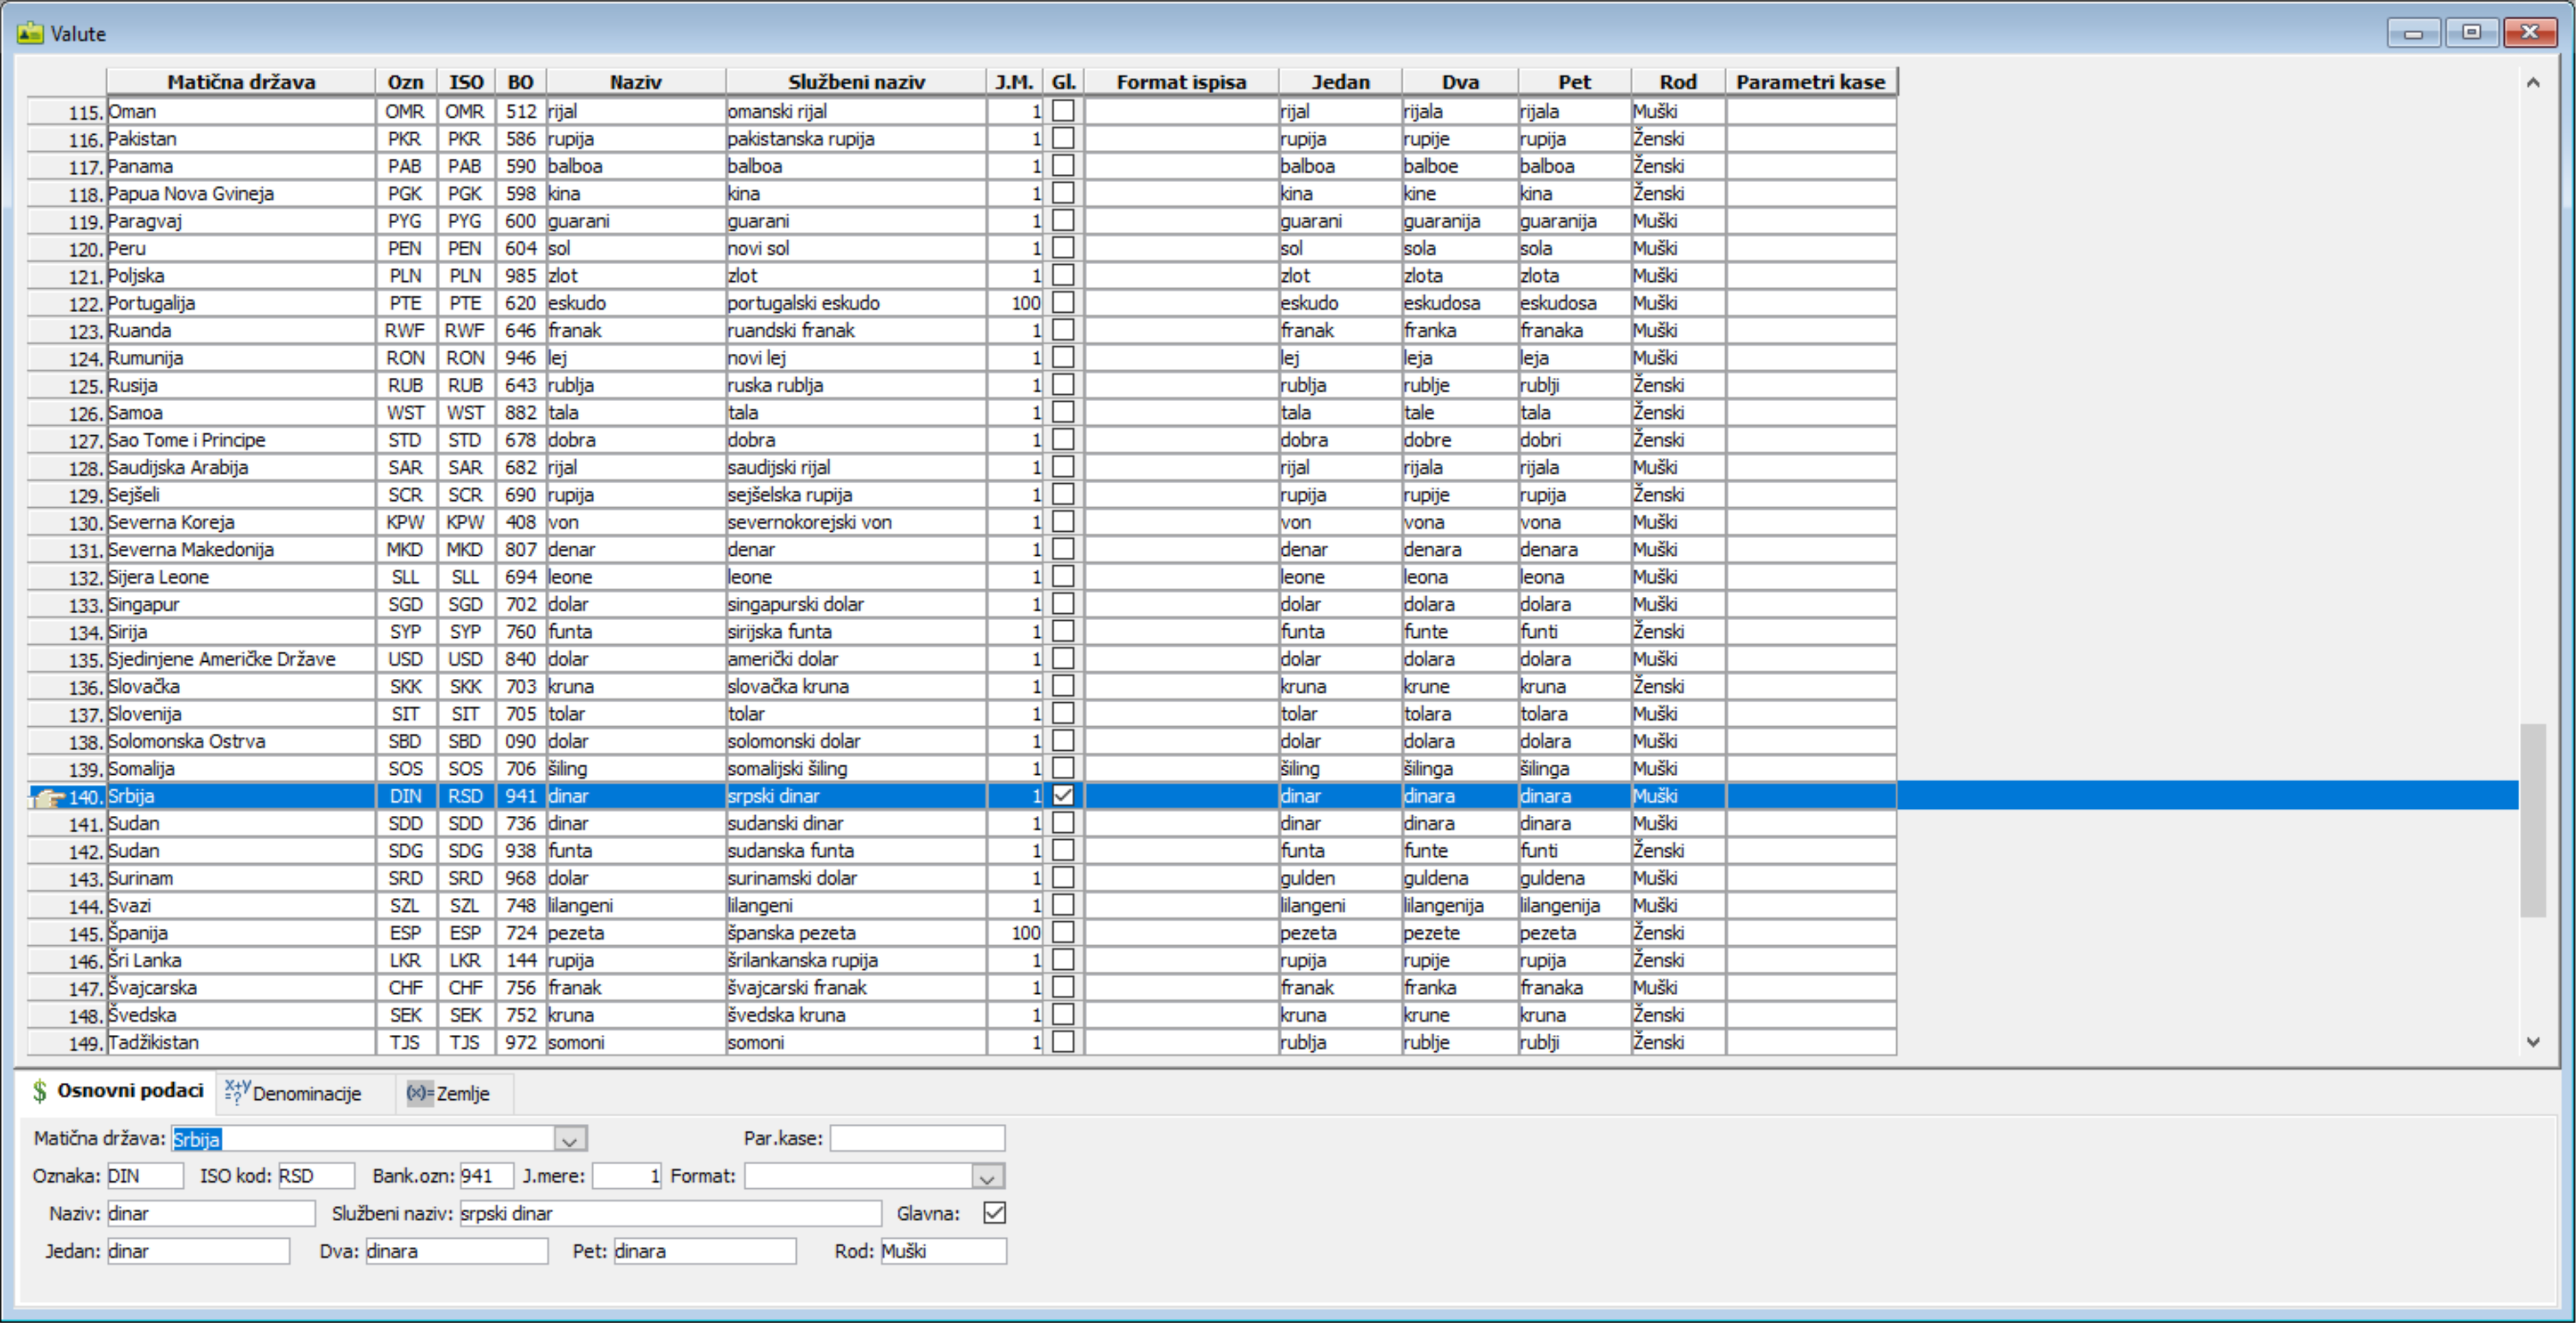
Task: Click the 'singapurski dolar' cell
Action: [856, 604]
